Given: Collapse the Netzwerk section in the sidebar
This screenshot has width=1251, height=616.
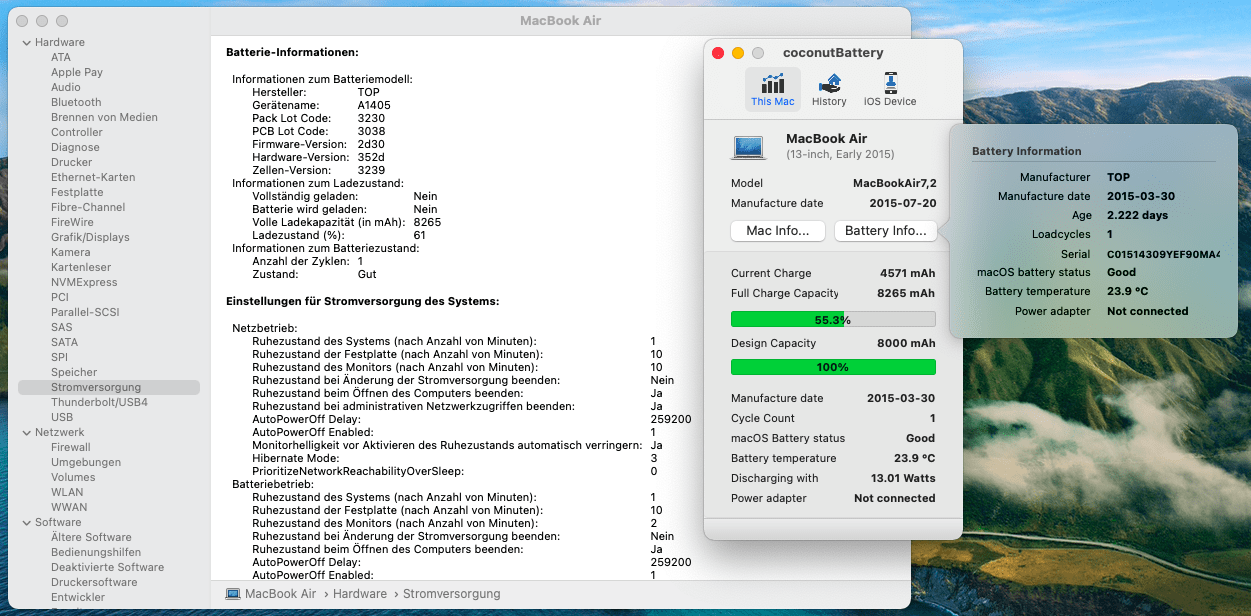Looking at the screenshot, I should click(x=26, y=432).
